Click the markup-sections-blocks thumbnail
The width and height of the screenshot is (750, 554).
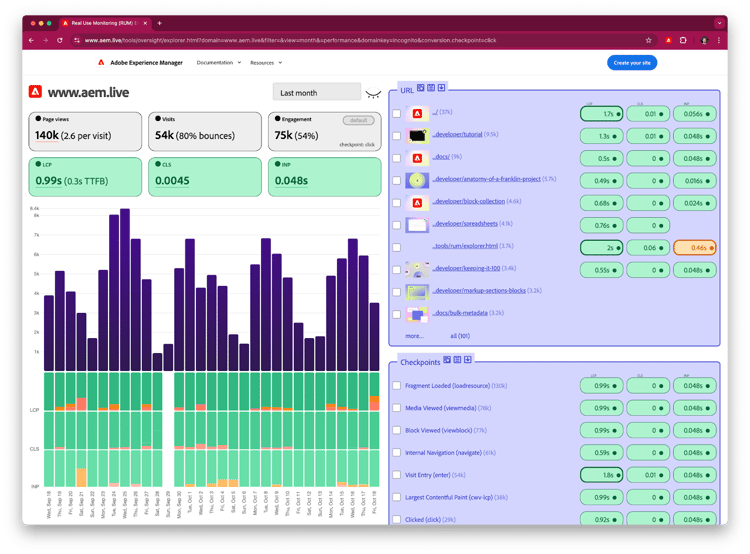point(417,292)
